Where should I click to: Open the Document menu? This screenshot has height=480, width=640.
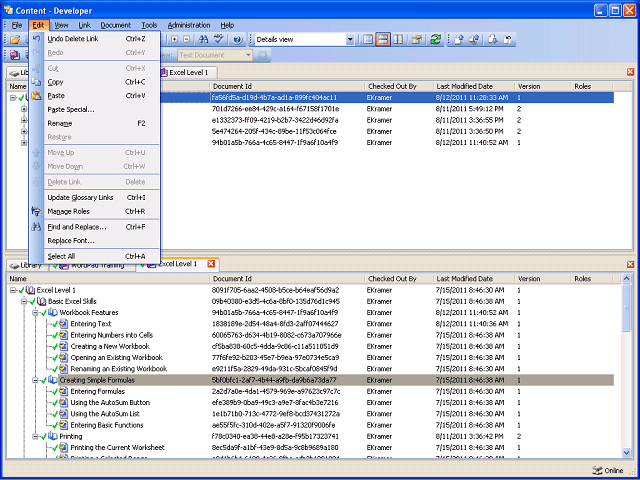pos(116,25)
